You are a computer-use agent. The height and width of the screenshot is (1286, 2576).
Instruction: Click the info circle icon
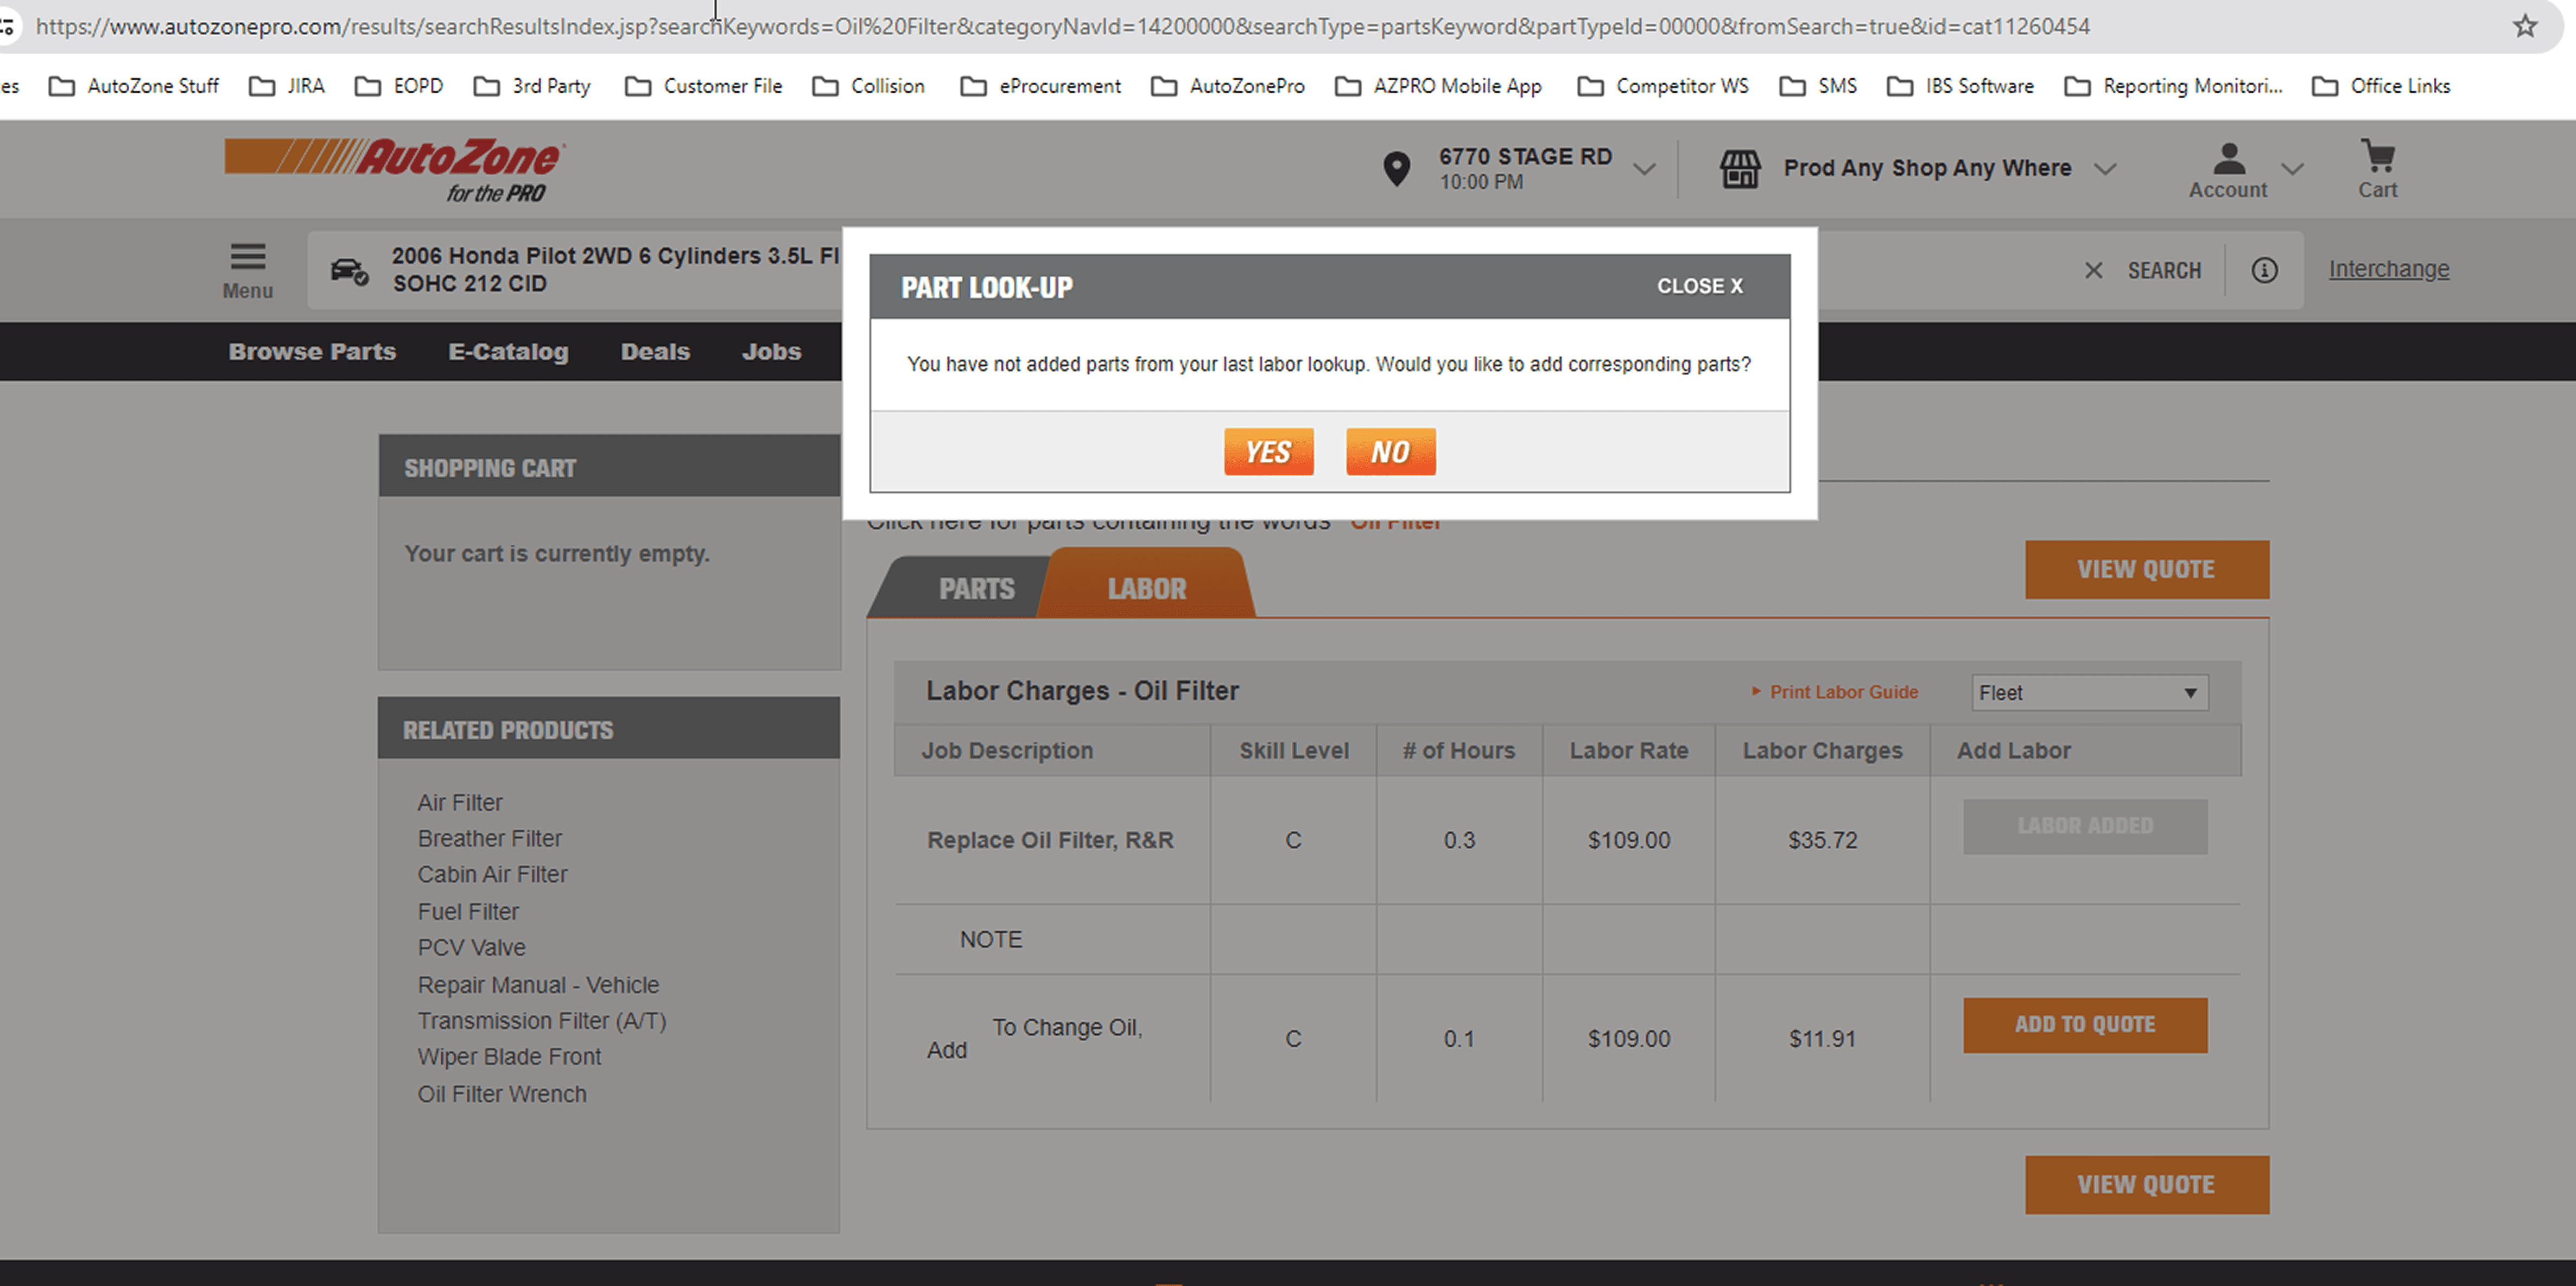click(x=2264, y=270)
